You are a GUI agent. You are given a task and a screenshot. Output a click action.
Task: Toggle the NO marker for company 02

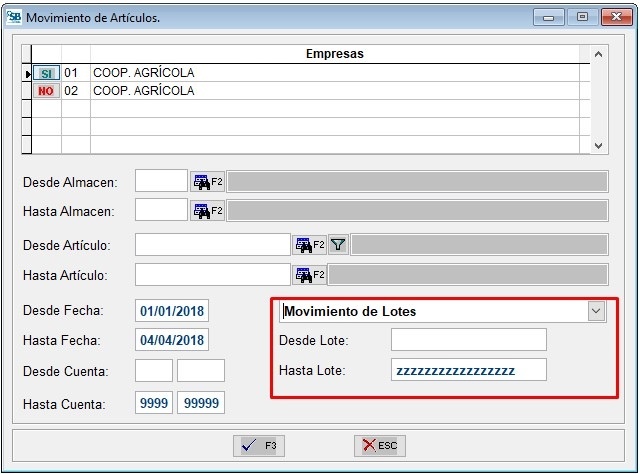click(46, 91)
